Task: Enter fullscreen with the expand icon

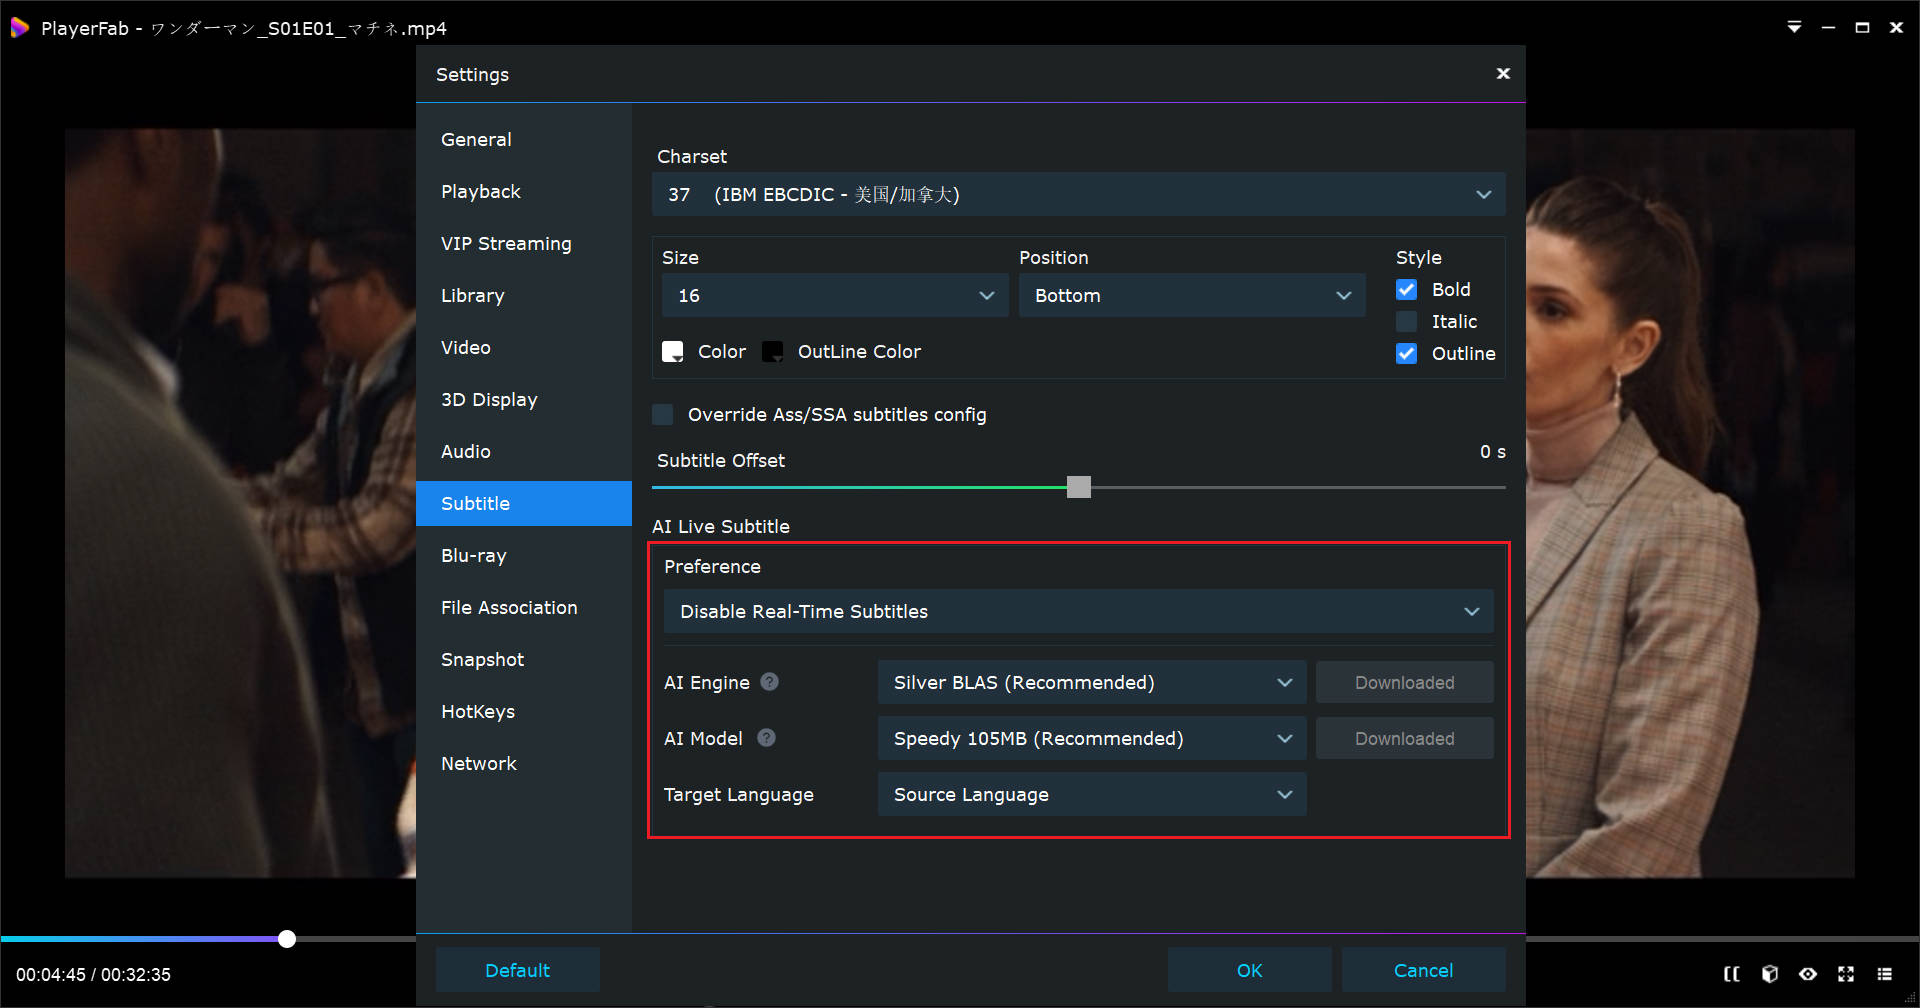Action: pos(1845,973)
